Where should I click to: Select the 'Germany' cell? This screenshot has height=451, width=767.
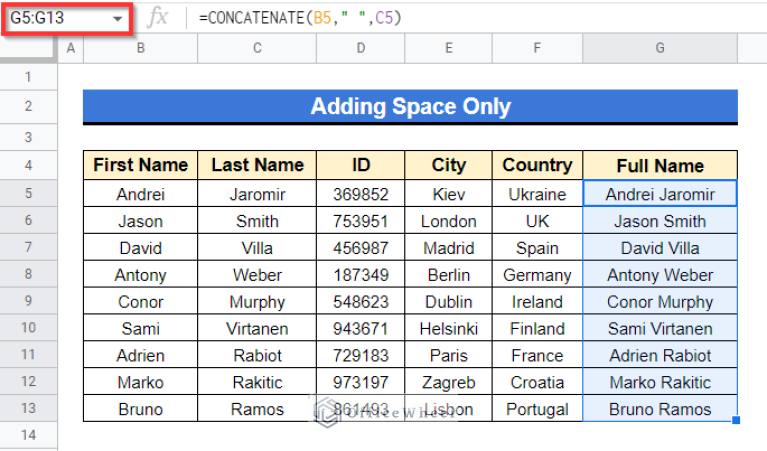pyautogui.click(x=537, y=274)
